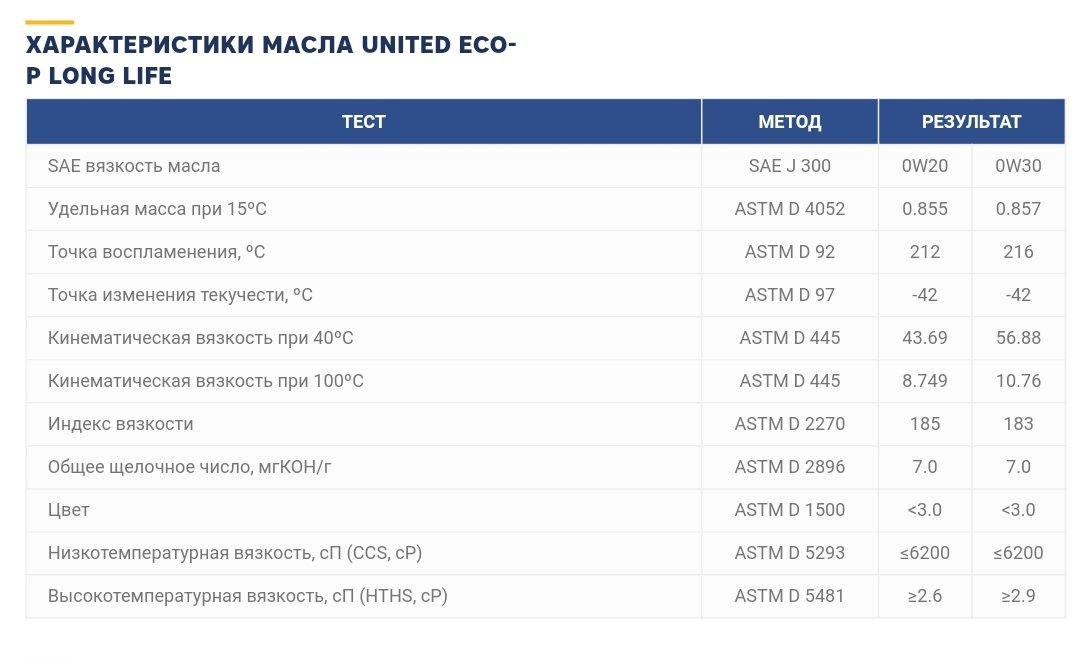
Task: Select the ASTM D 92 method cell
Action: (x=789, y=252)
